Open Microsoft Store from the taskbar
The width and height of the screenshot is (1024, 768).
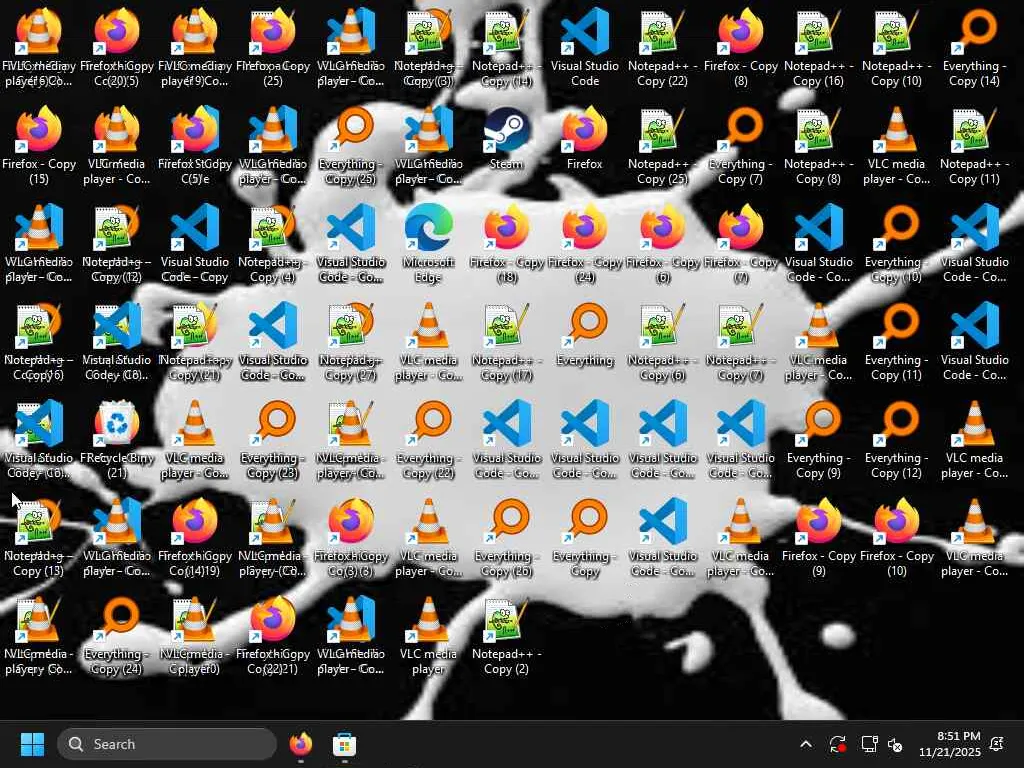point(344,744)
